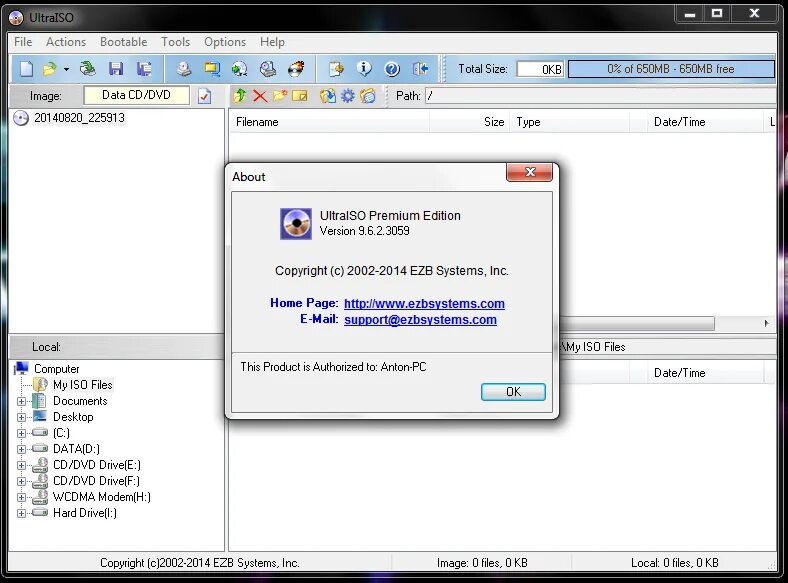The image size is (788, 583).
Task: Click the Compress ISO icon
Action: [x=212, y=69]
